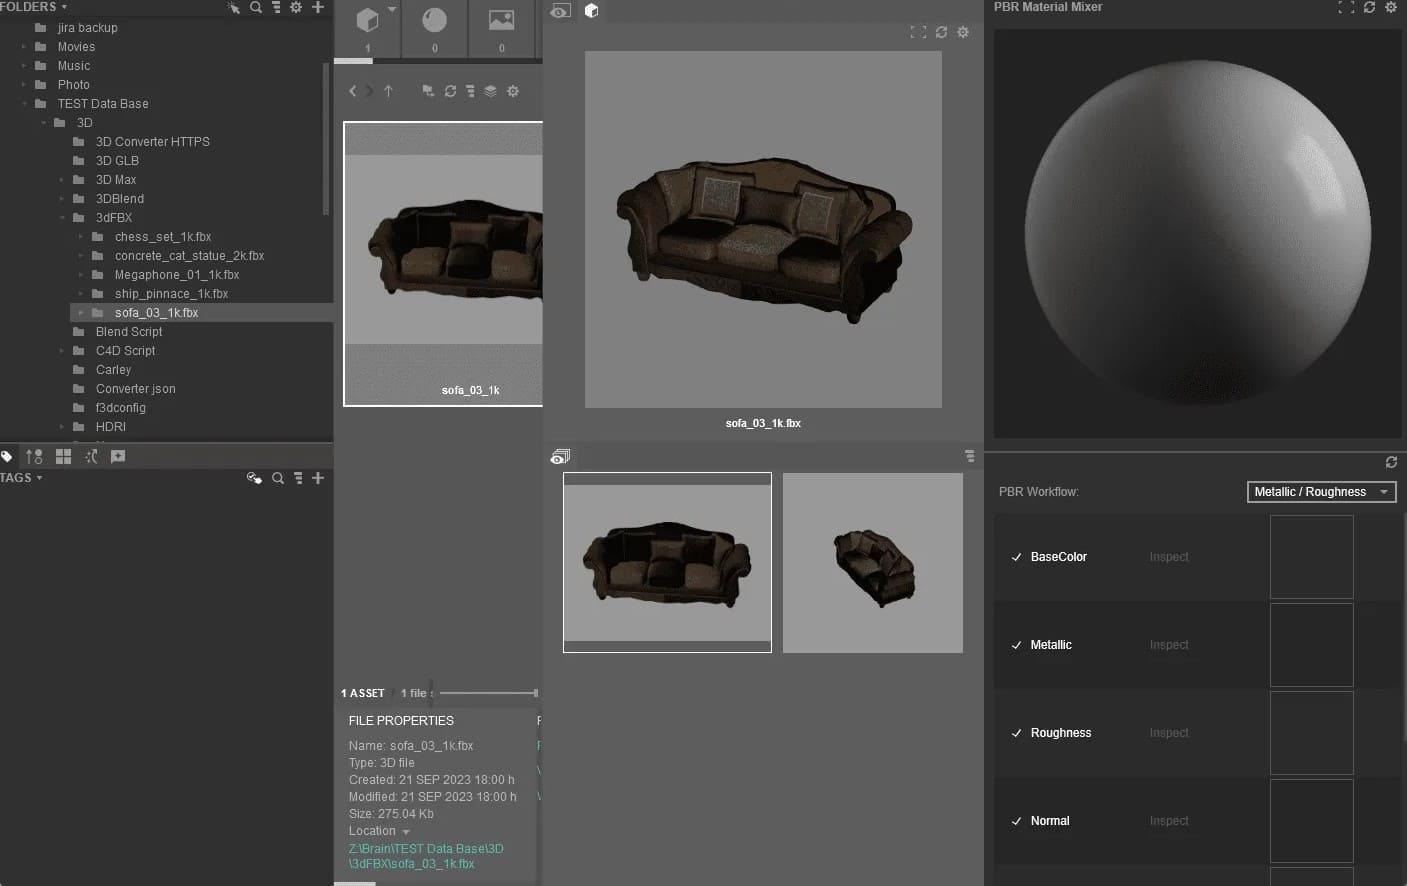
Task: Go up one folder level arrow
Action: tap(388, 91)
